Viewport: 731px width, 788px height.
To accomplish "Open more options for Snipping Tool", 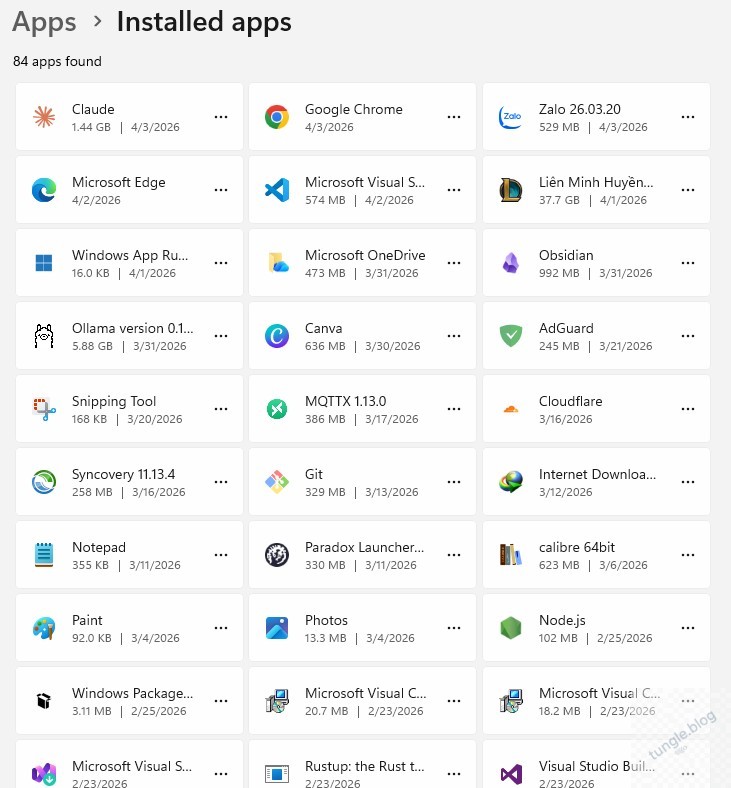I will [221, 409].
